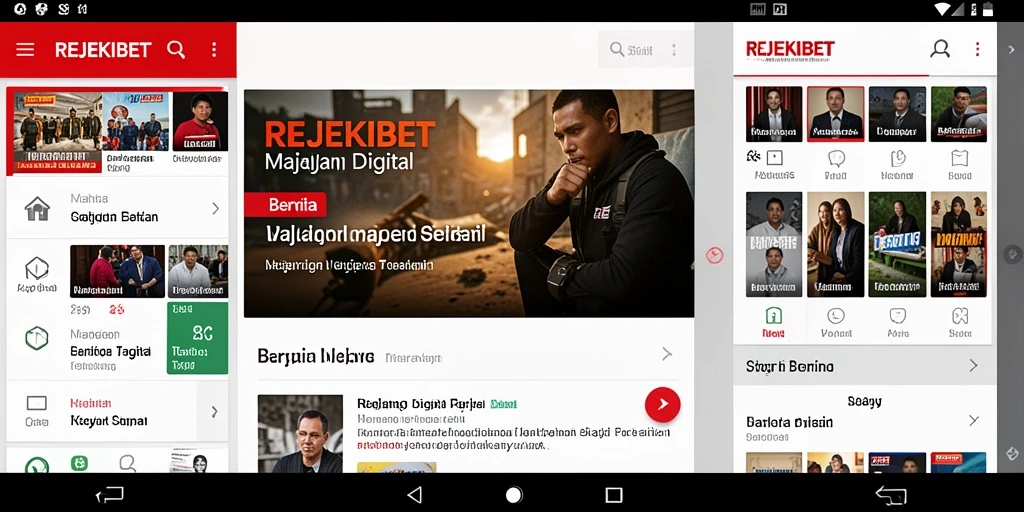Open the man in white shirt thumbnail at left
Viewport: 1024px width, 512px height.
198,272
